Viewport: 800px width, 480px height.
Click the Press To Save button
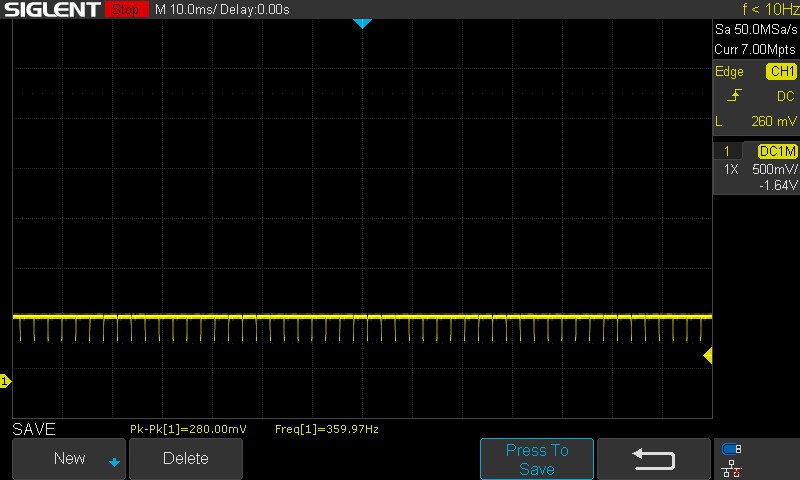[537, 459]
